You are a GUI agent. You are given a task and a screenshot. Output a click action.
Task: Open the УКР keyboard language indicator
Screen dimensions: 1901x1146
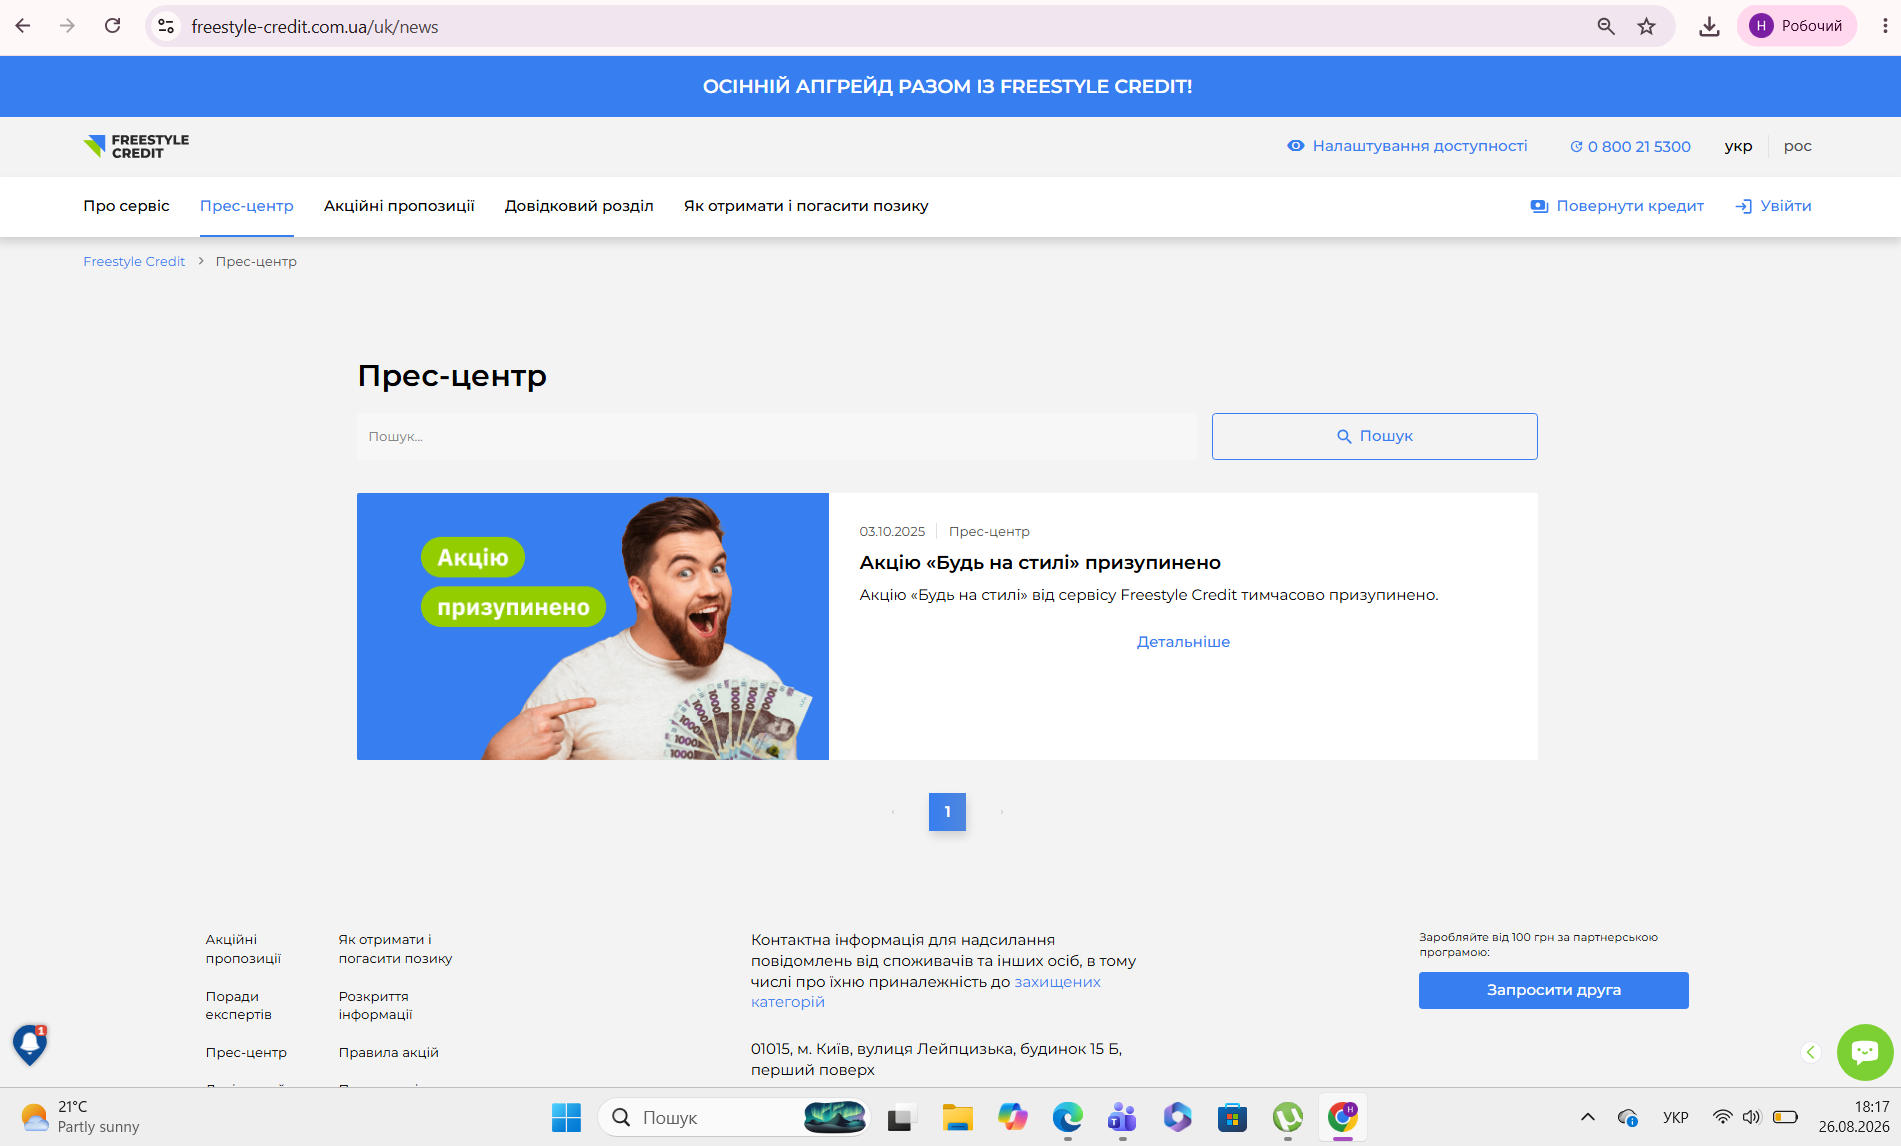[x=1675, y=1118]
